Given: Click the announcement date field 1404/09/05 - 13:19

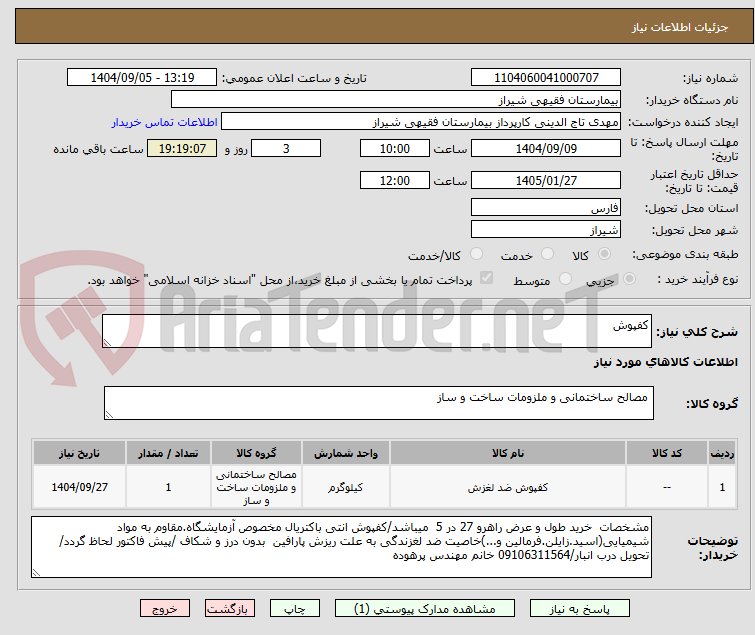Looking at the screenshot, I should (x=142, y=77).
